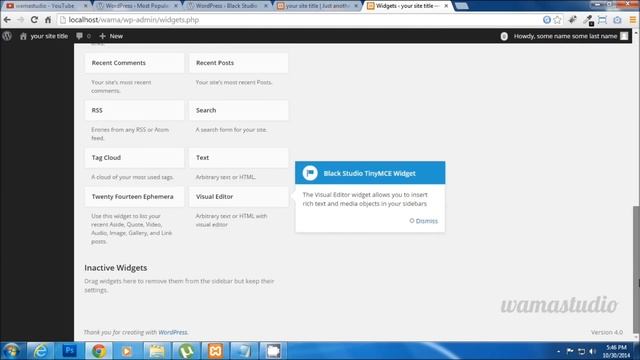This screenshot has width=640, height=360.
Task: Launch Internet Explorer from the taskbar
Action: click(40, 351)
